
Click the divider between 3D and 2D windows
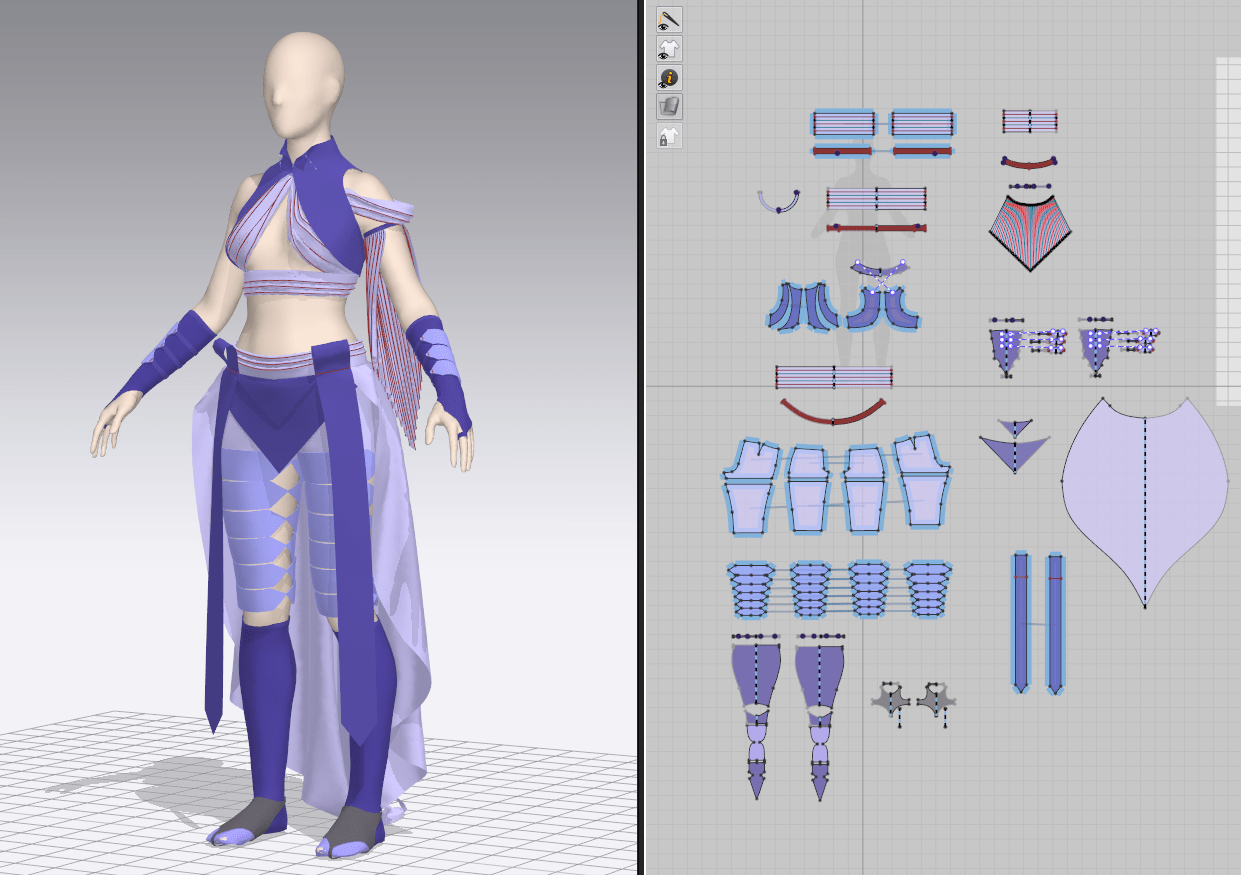(642, 437)
